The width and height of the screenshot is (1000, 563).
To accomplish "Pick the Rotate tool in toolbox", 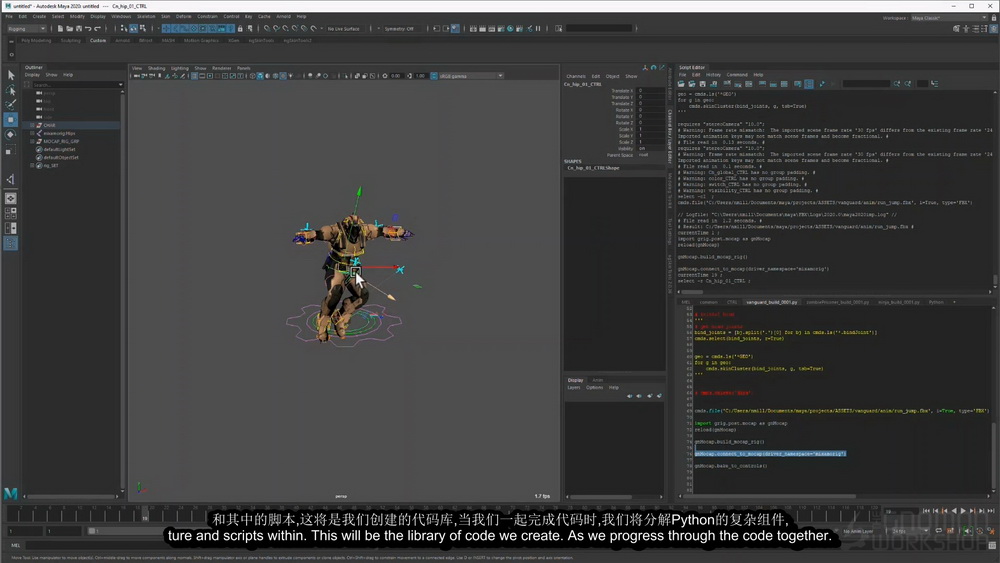I will (x=11, y=135).
